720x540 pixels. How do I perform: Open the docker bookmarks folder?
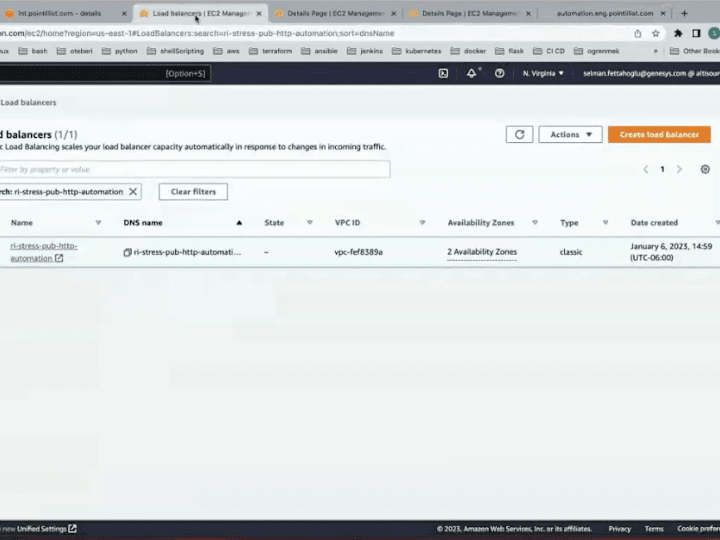(x=468, y=51)
